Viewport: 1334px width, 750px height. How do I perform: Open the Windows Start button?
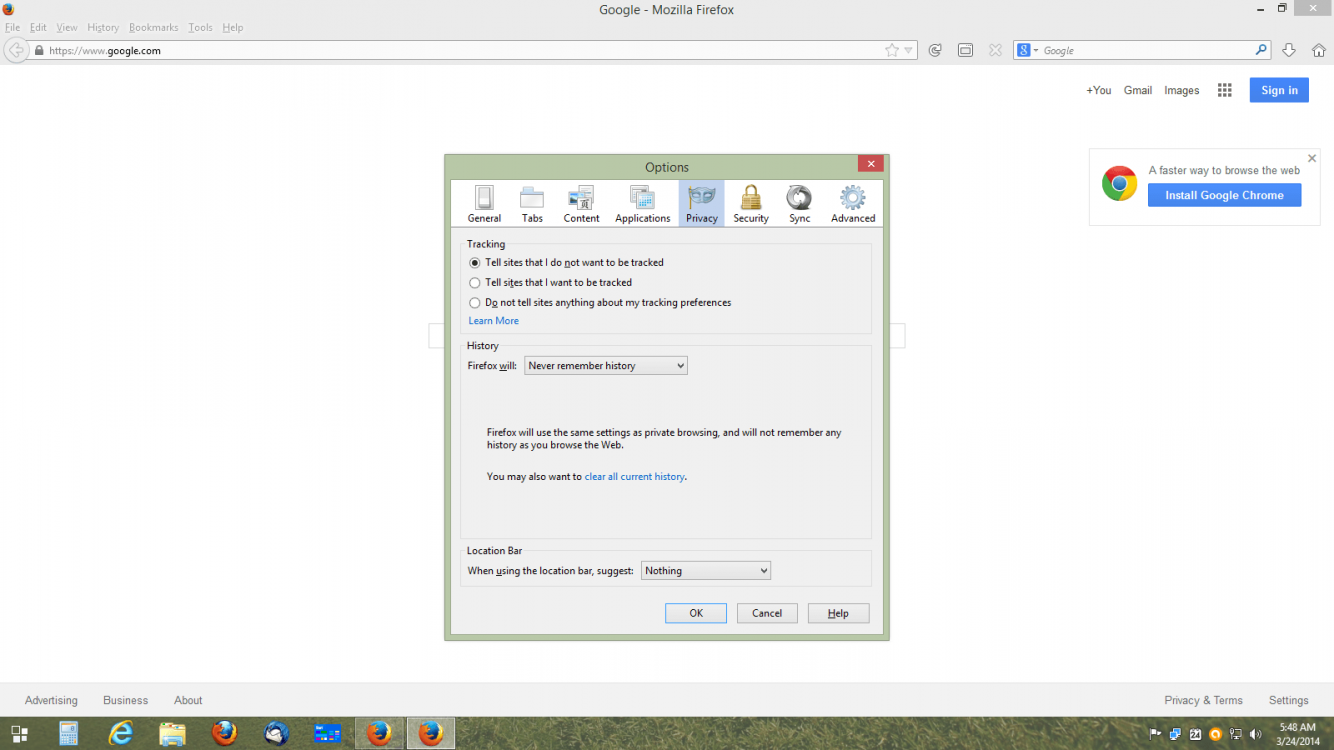(19, 734)
